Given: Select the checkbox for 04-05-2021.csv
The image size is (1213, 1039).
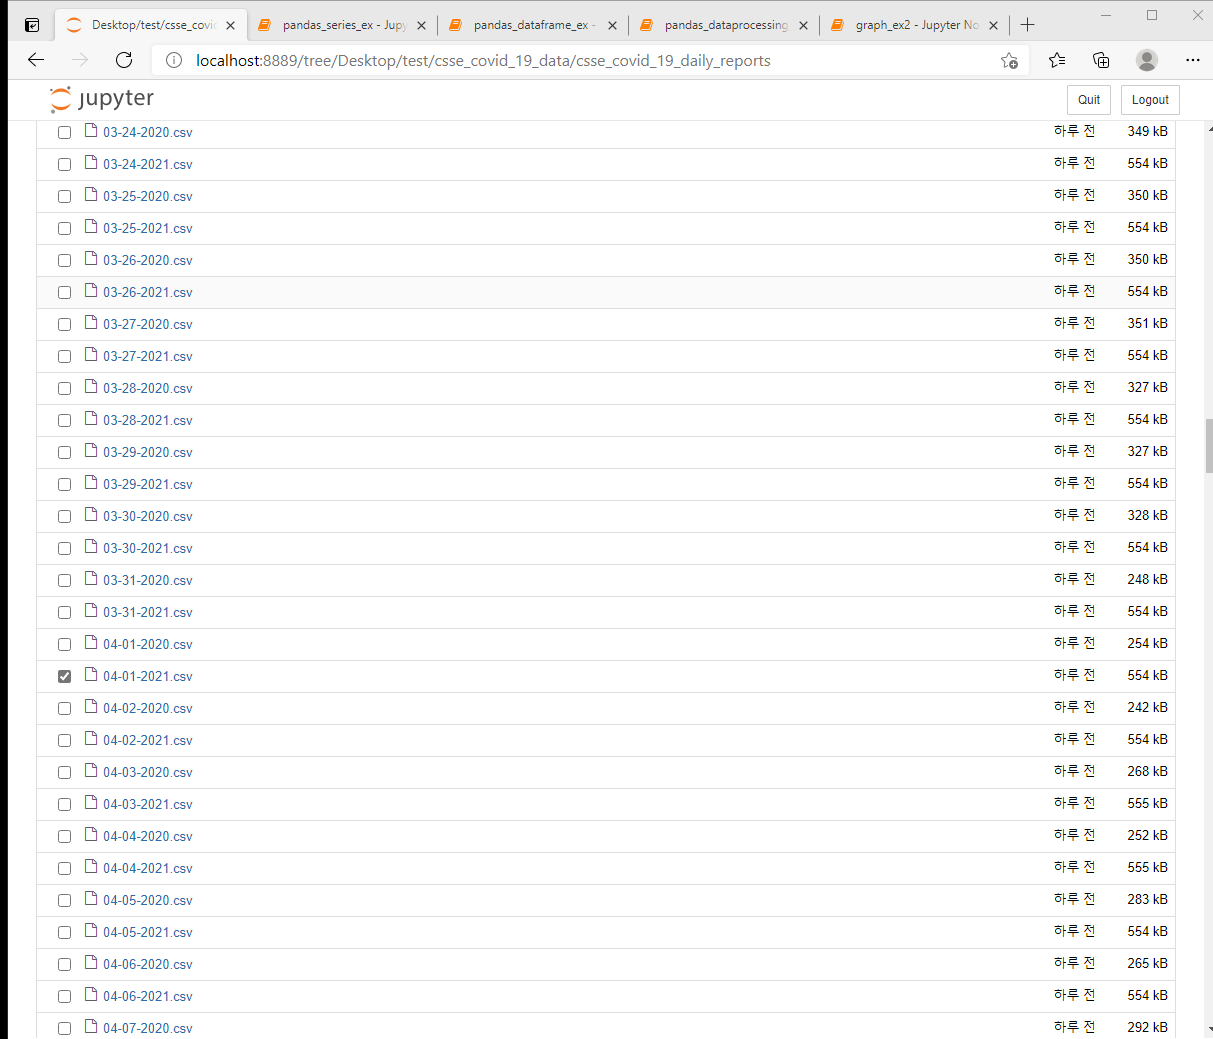Looking at the screenshot, I should [x=64, y=932].
